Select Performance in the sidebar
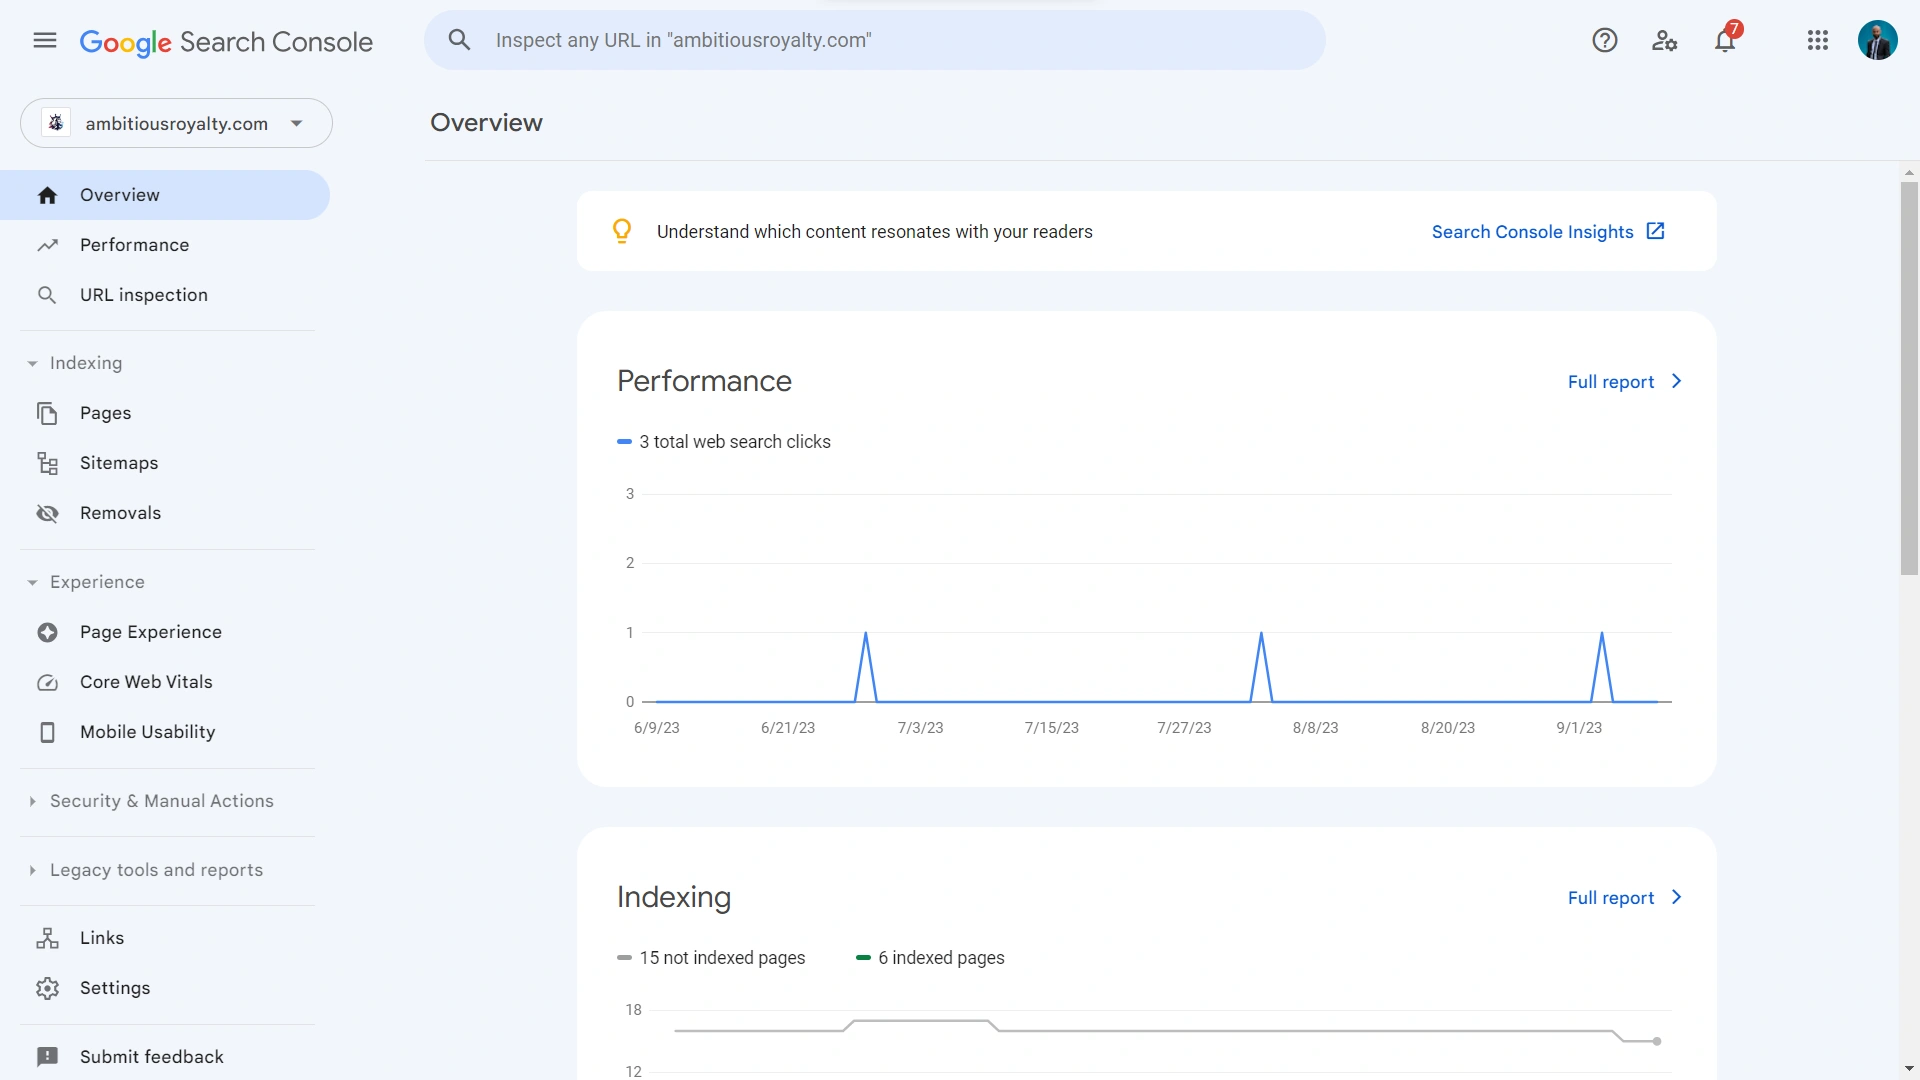This screenshot has width=1920, height=1080. click(x=134, y=244)
